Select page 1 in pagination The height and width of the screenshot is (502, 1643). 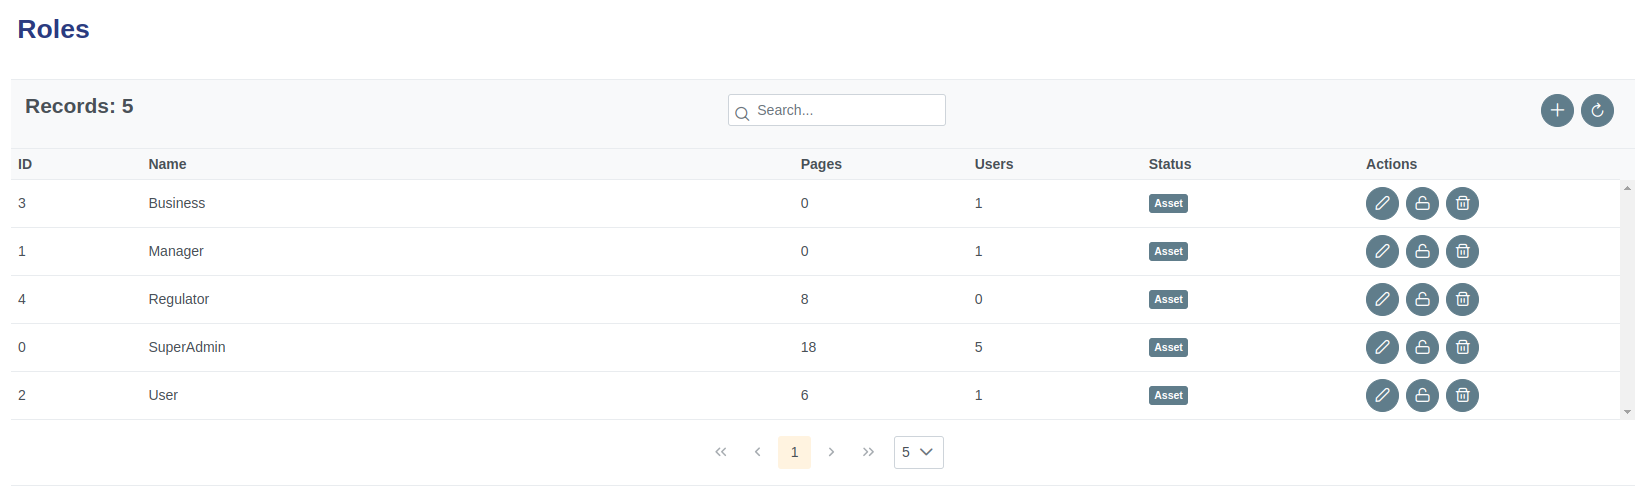794,452
